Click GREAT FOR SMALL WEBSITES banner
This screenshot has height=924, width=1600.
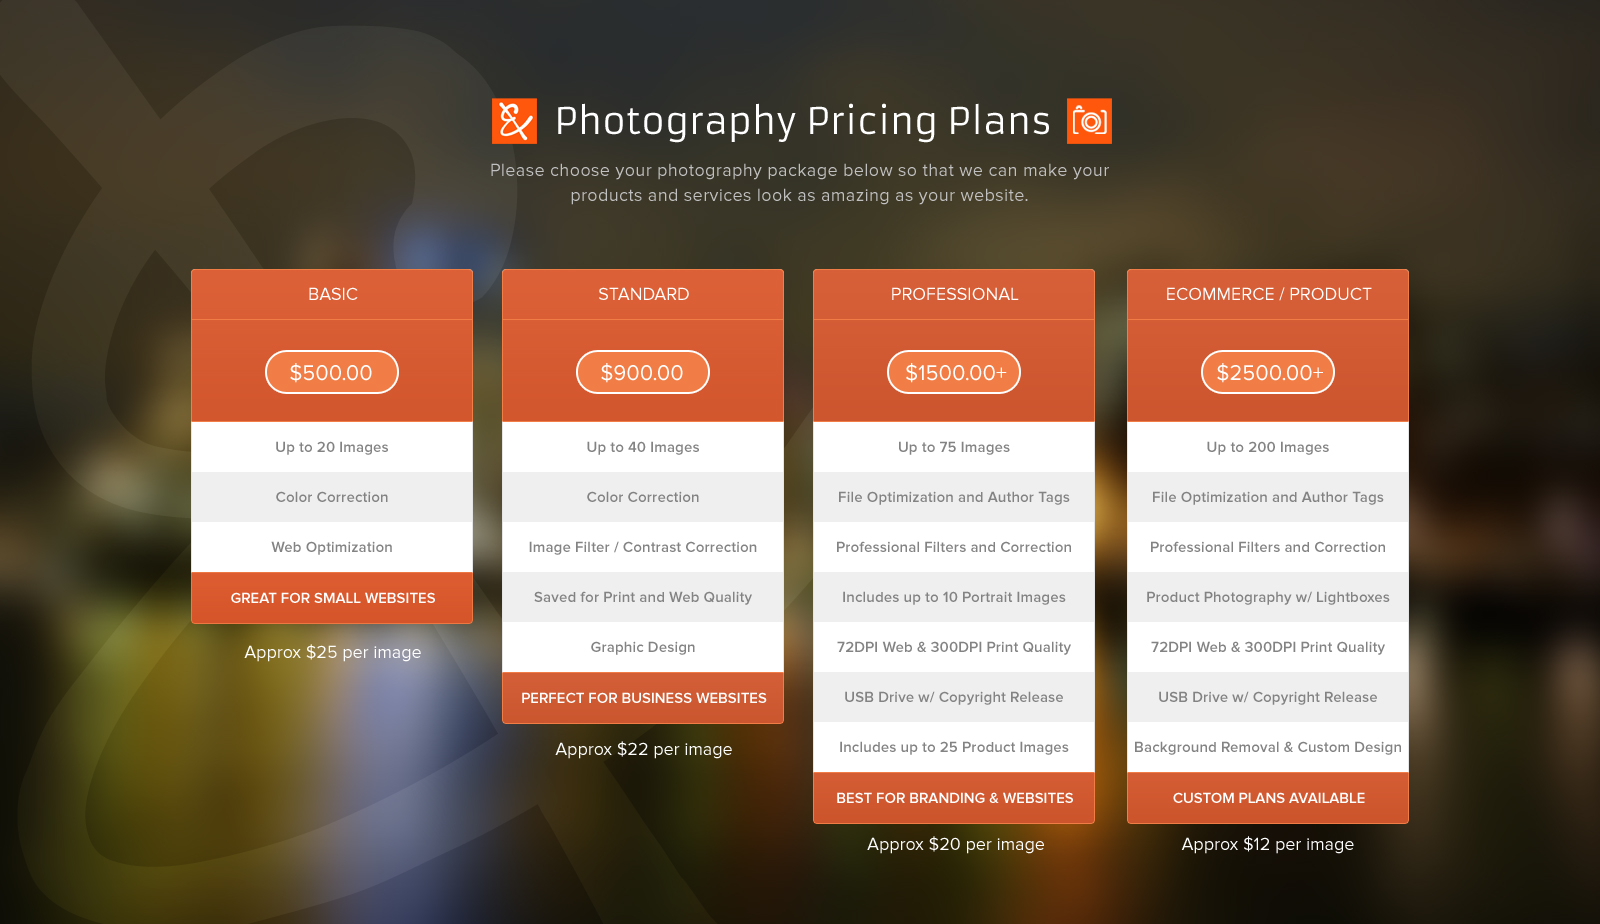click(332, 597)
